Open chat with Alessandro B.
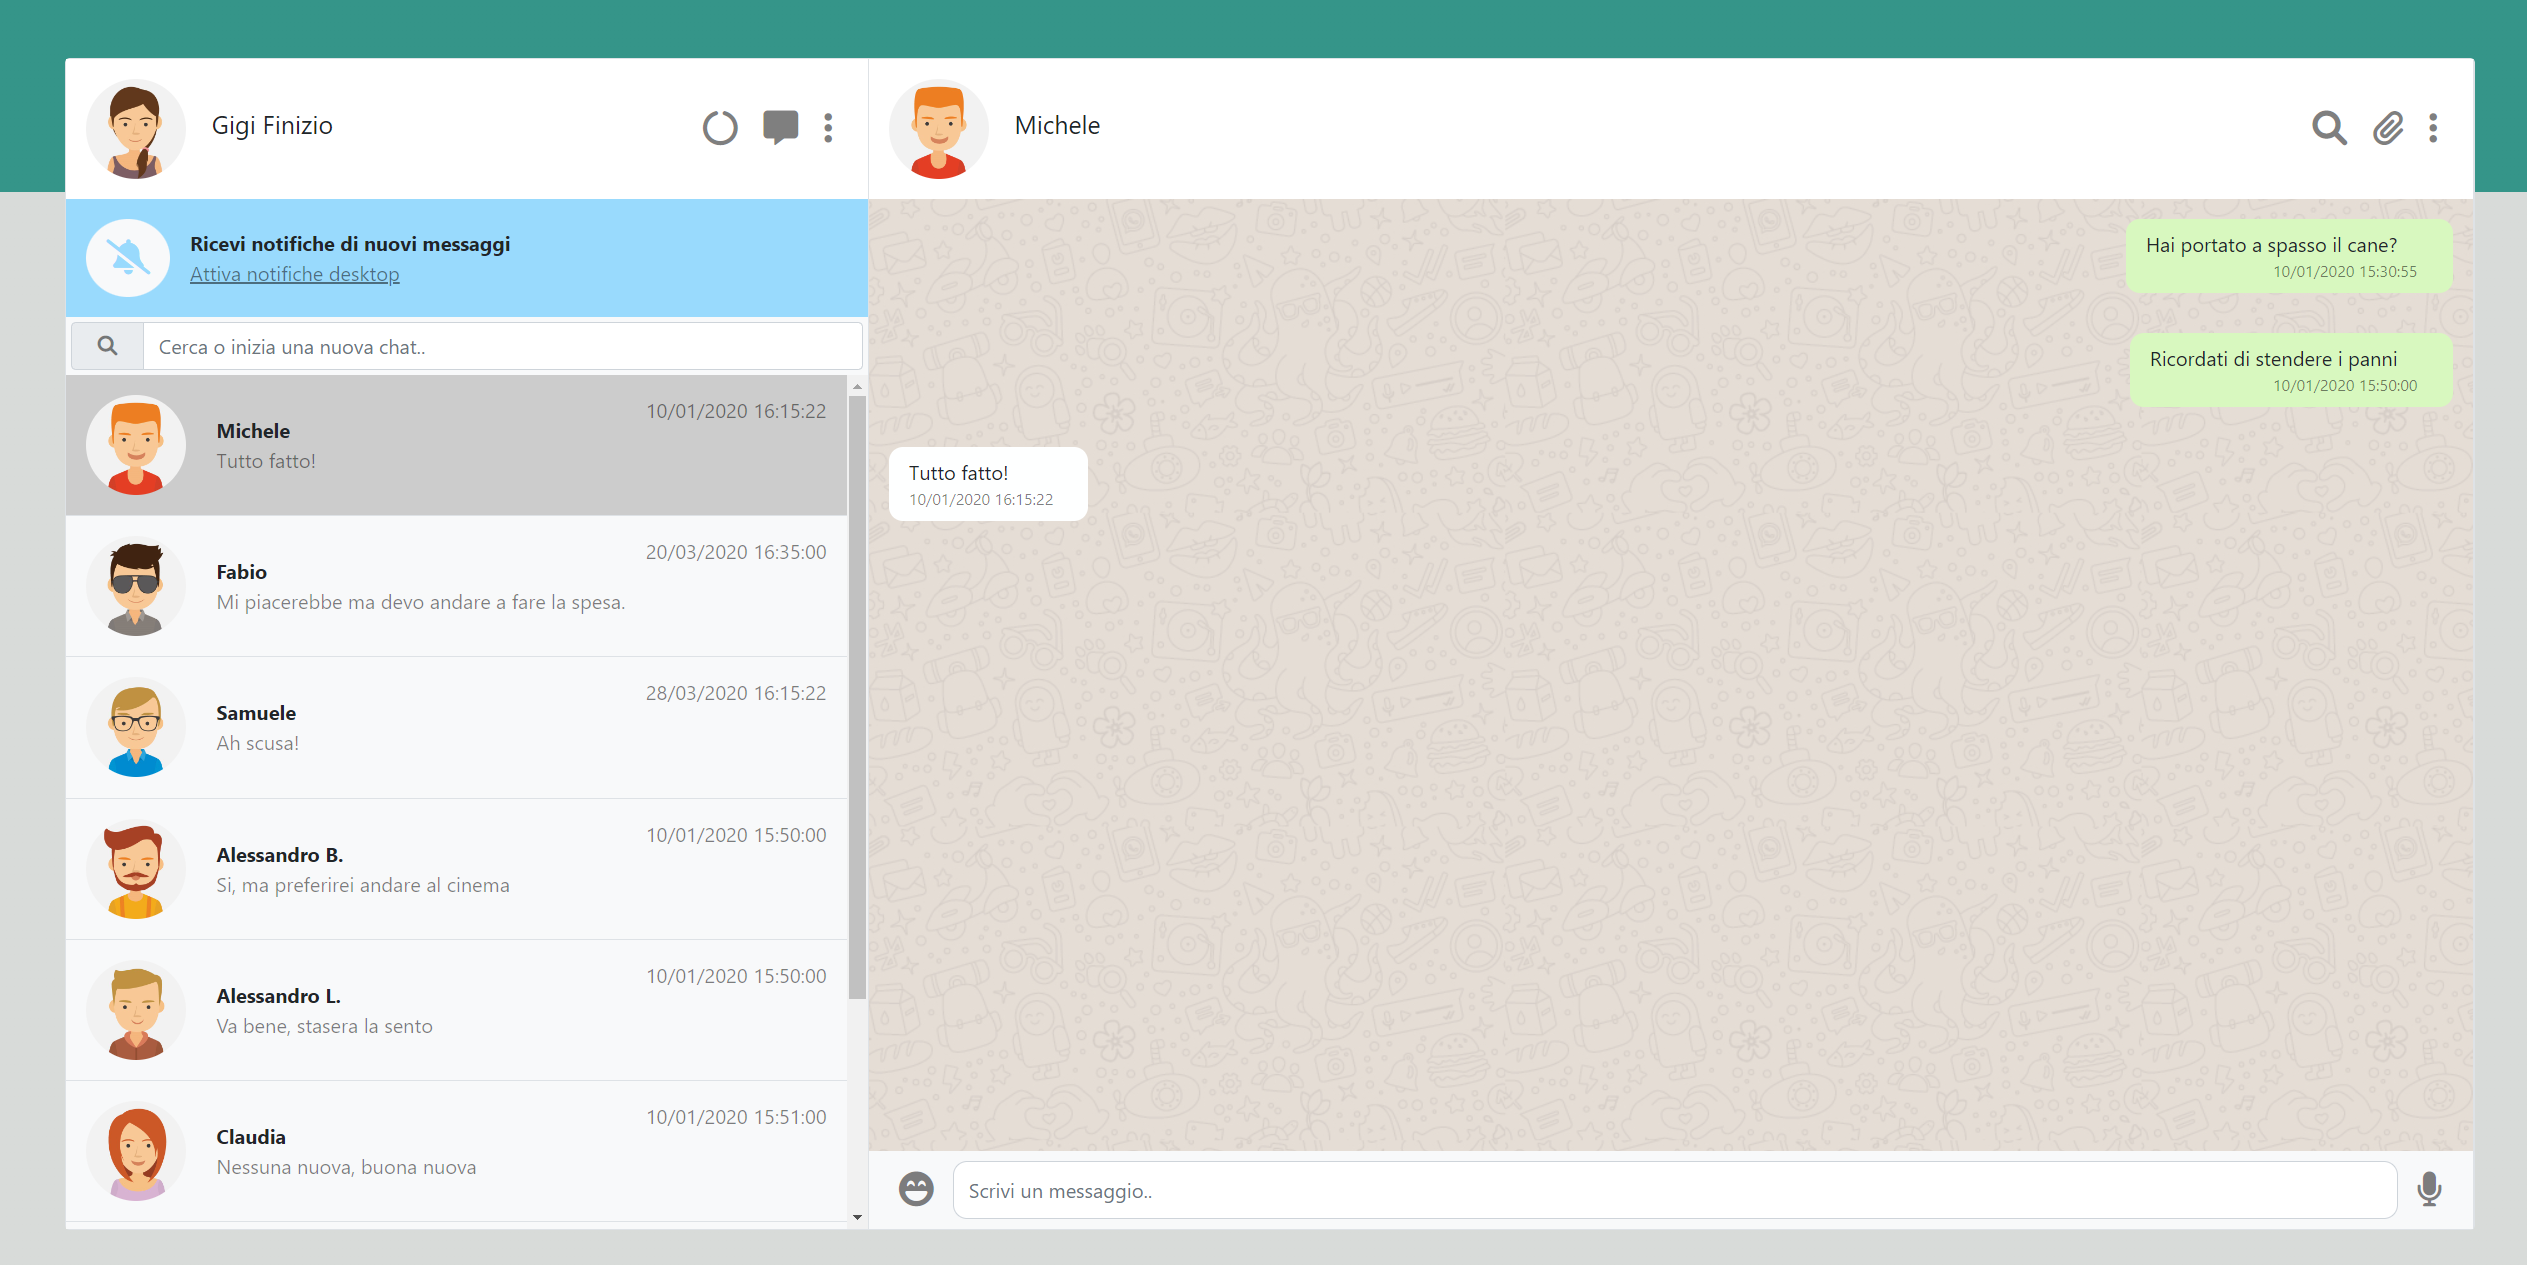This screenshot has height=1265, width=2527. [x=456, y=870]
